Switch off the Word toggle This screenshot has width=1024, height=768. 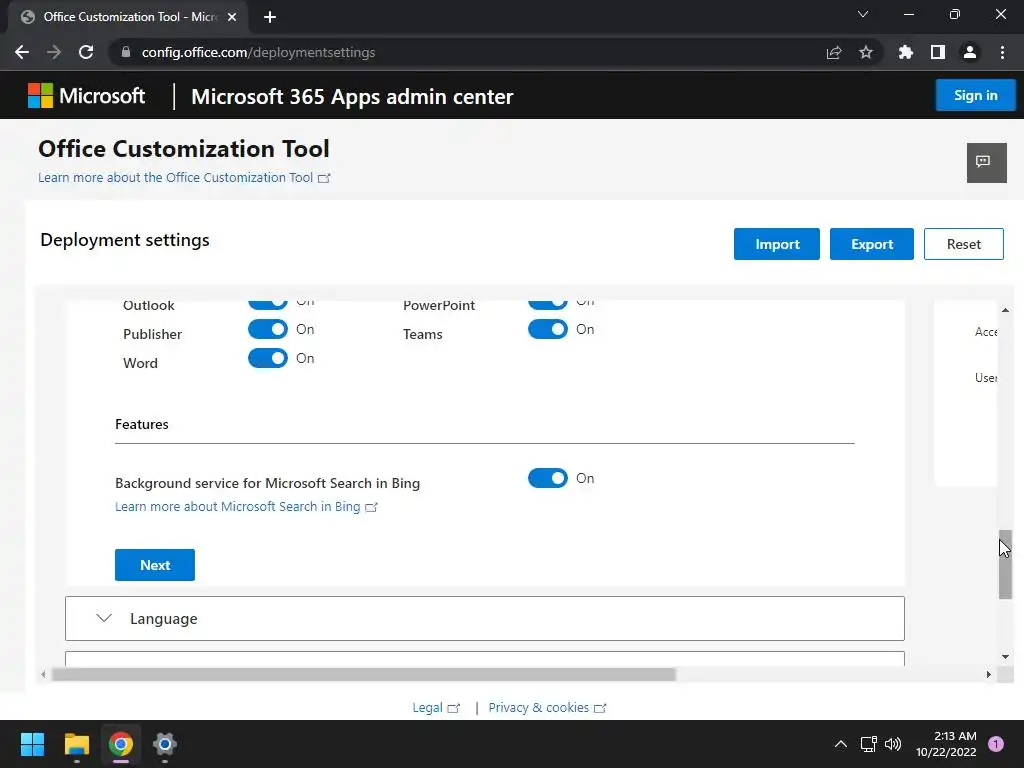(x=267, y=358)
